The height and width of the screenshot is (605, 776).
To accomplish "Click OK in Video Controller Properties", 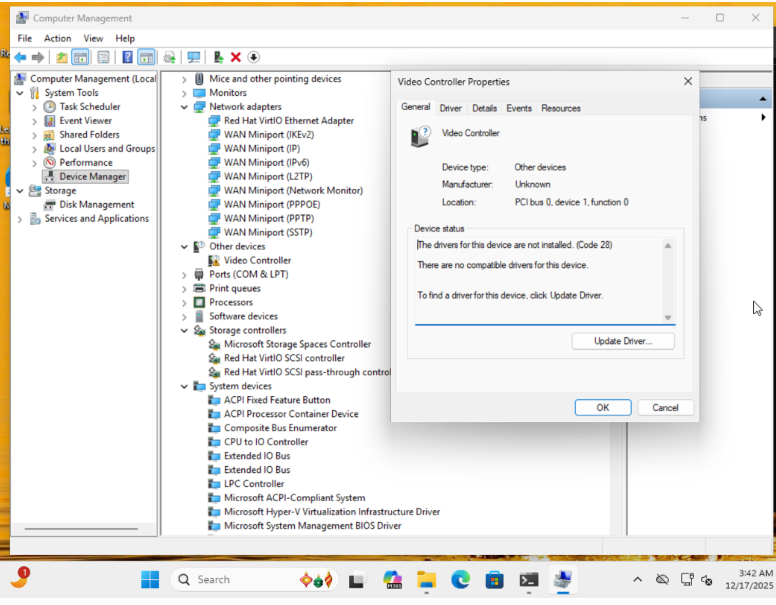I will [x=603, y=407].
